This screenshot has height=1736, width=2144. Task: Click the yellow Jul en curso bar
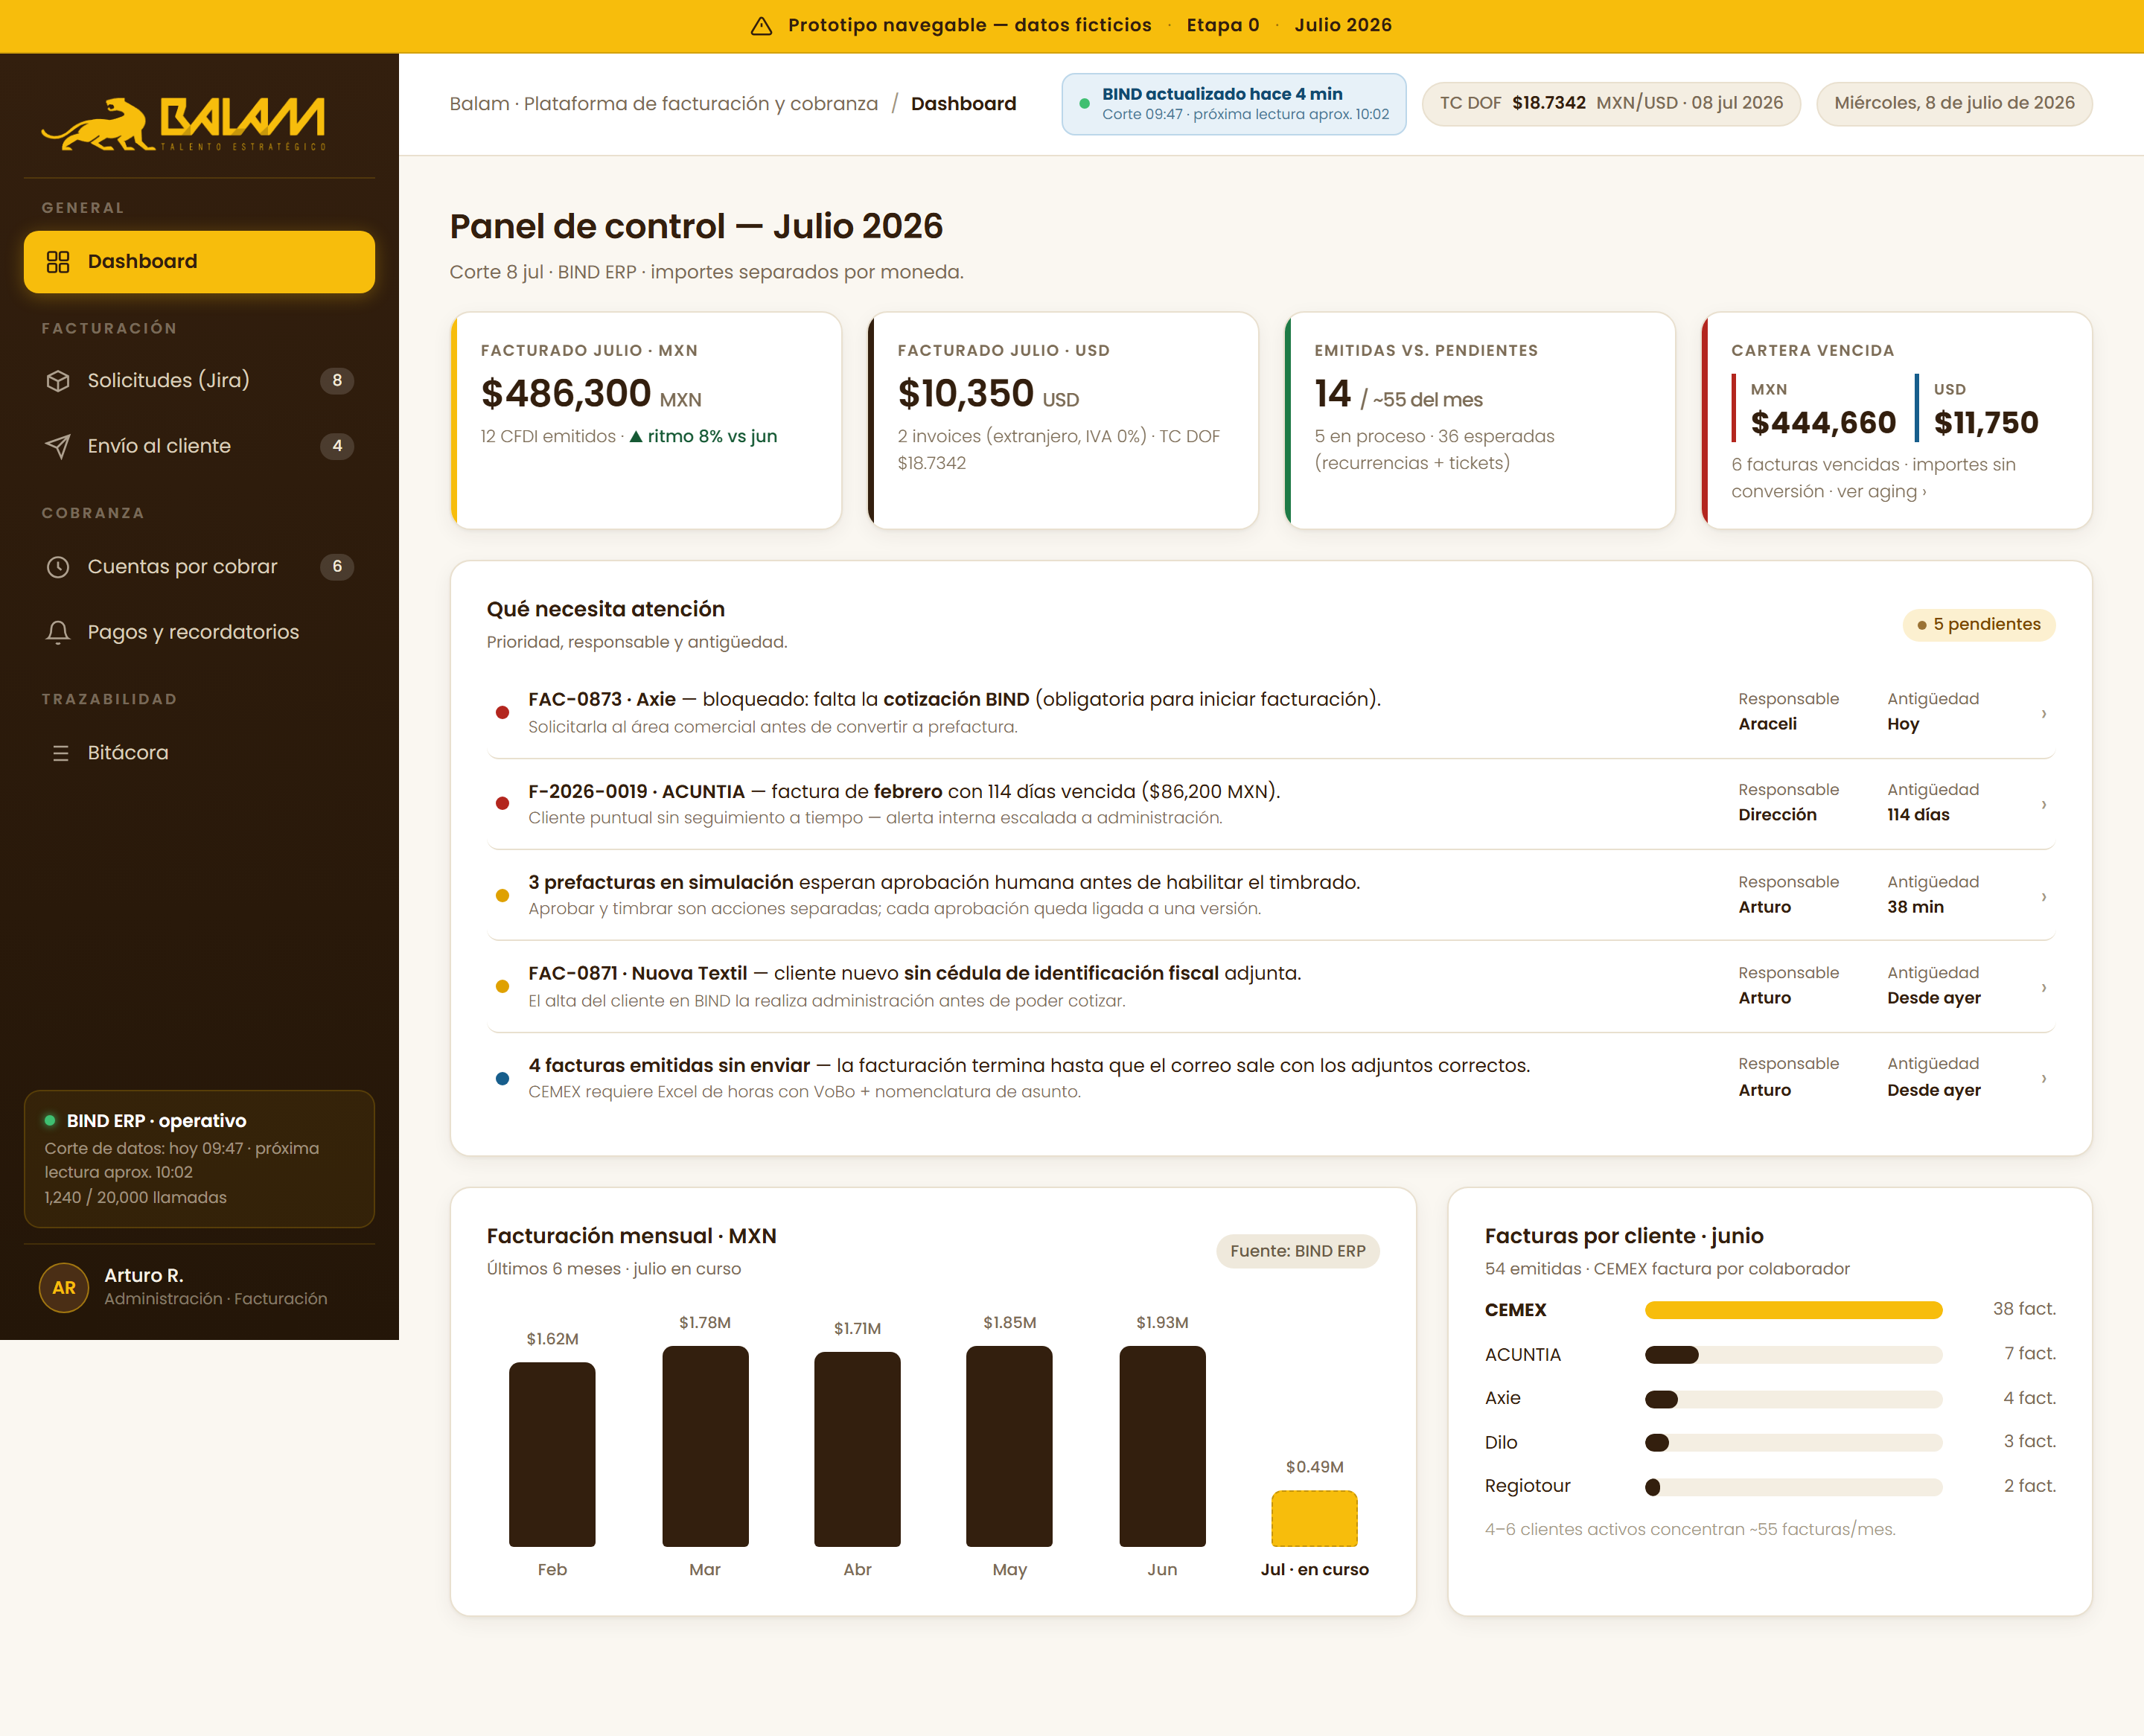point(1314,1518)
